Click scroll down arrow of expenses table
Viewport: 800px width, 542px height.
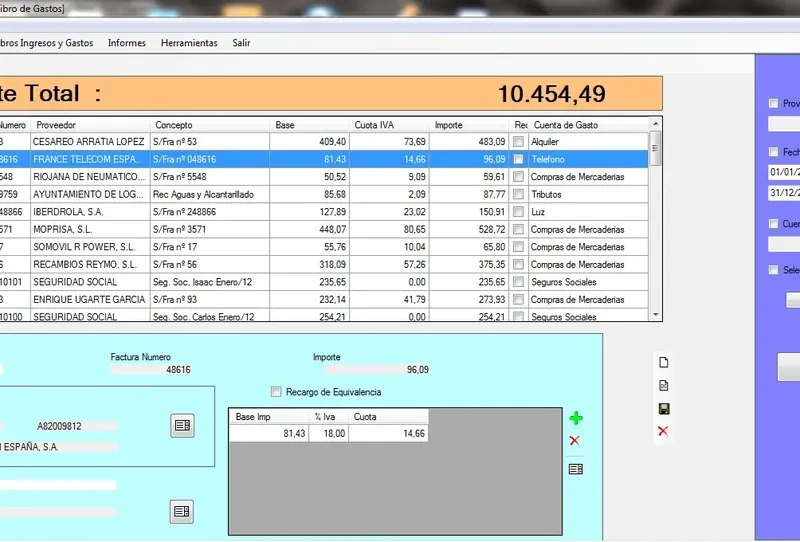656,315
